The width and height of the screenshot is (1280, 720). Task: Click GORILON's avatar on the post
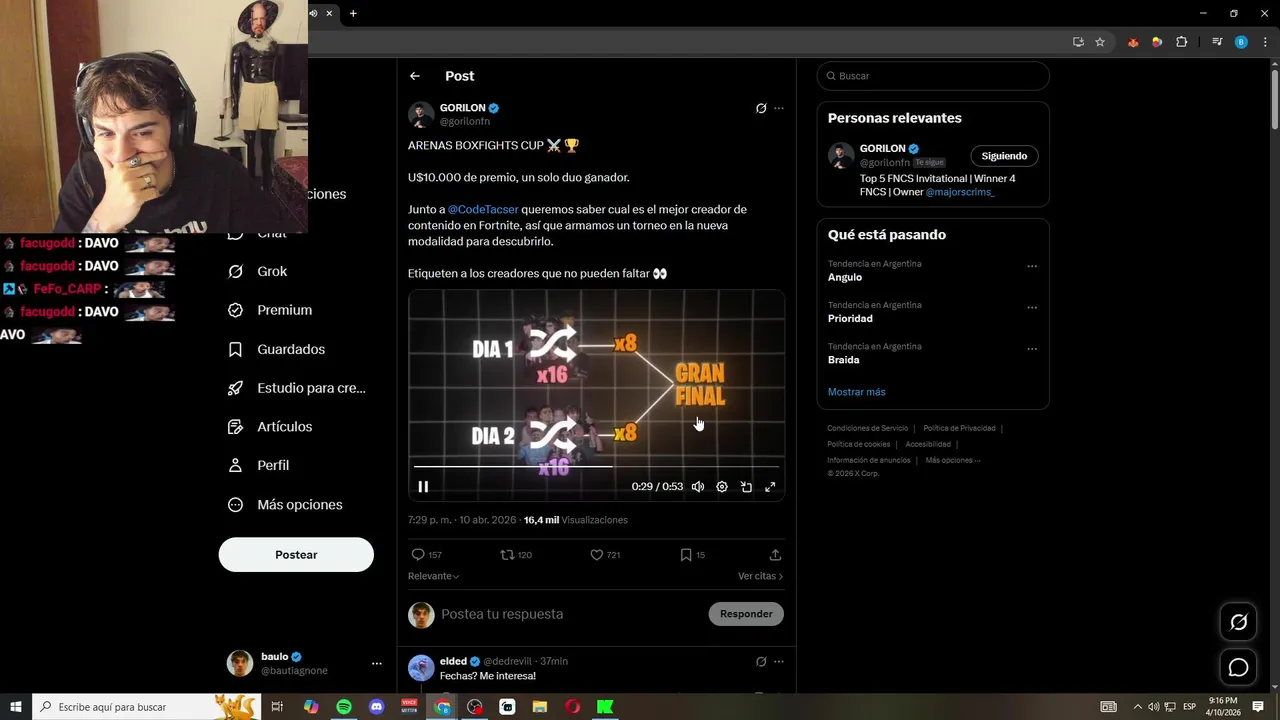coord(421,115)
